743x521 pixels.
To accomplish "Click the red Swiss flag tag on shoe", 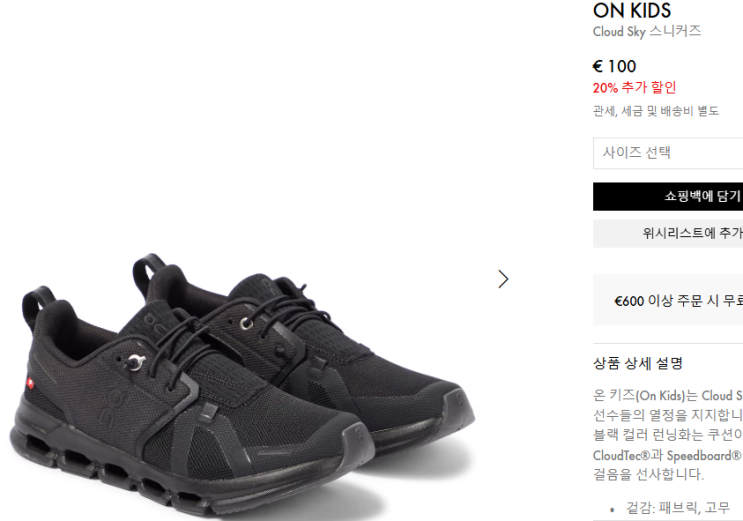I will coord(30,383).
